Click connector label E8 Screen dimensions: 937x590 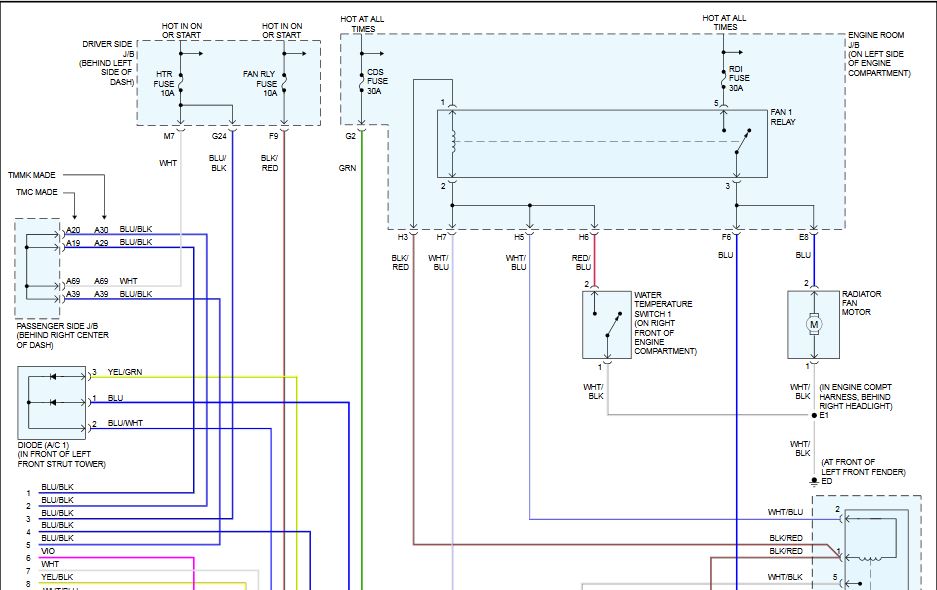click(x=804, y=237)
